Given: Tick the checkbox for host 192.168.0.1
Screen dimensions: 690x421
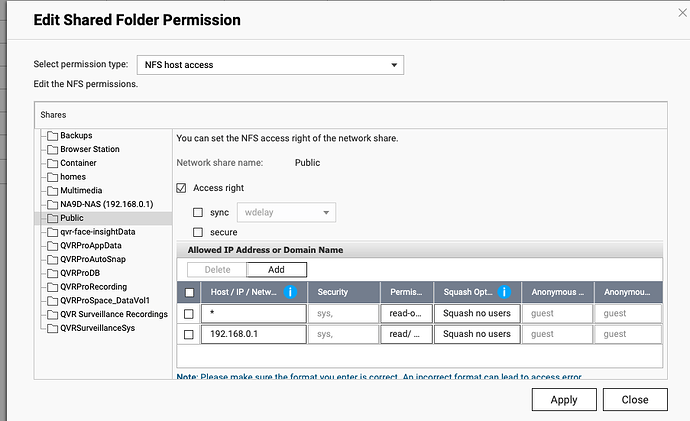Looking at the screenshot, I should (x=190, y=334).
